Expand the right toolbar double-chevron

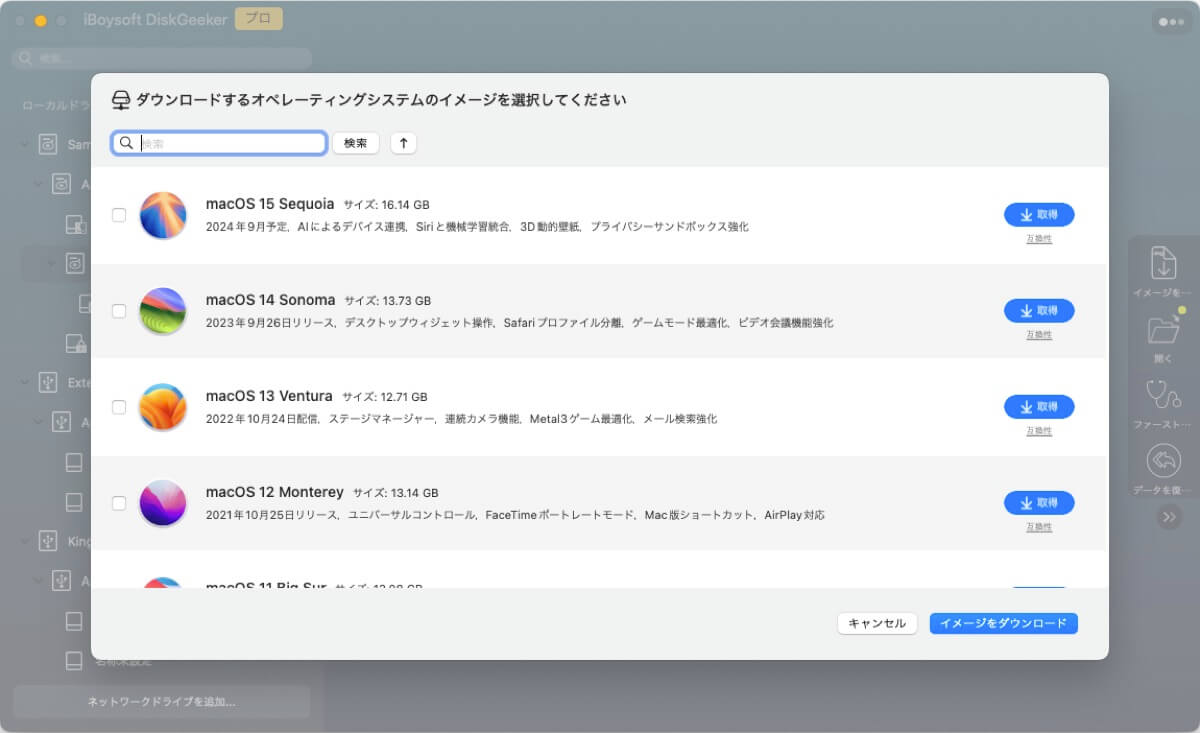1169,517
